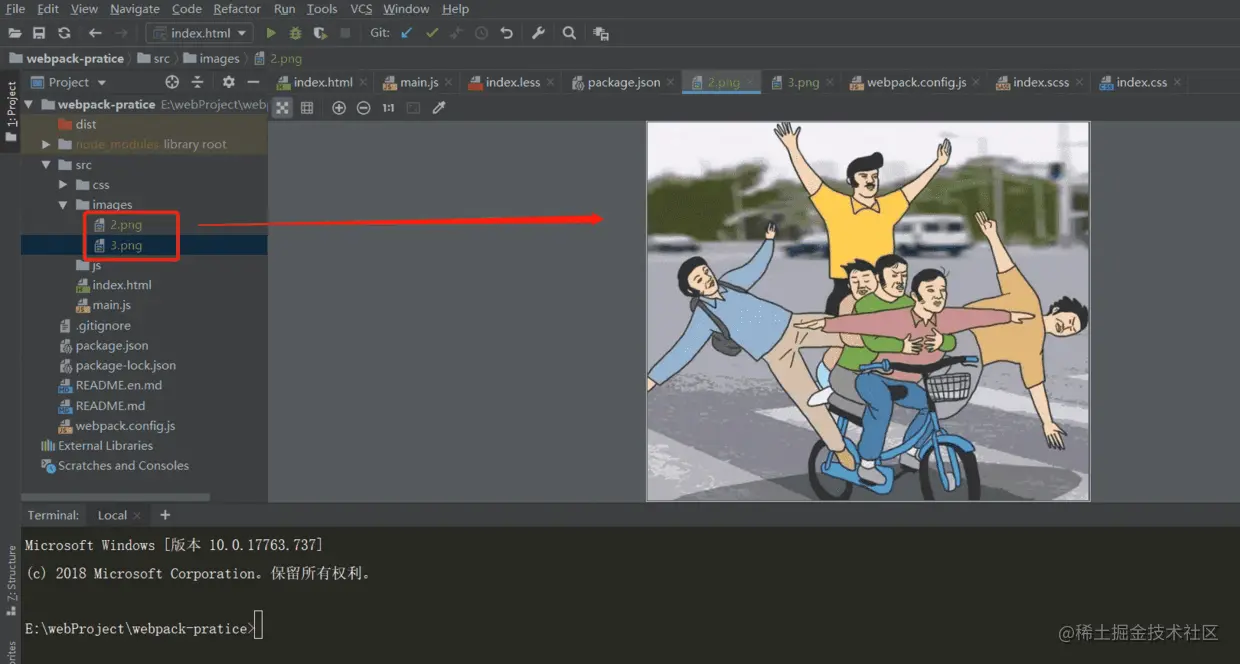1240x664 pixels.
Task: Commit changes with the green checkmark icon
Action: pos(432,33)
